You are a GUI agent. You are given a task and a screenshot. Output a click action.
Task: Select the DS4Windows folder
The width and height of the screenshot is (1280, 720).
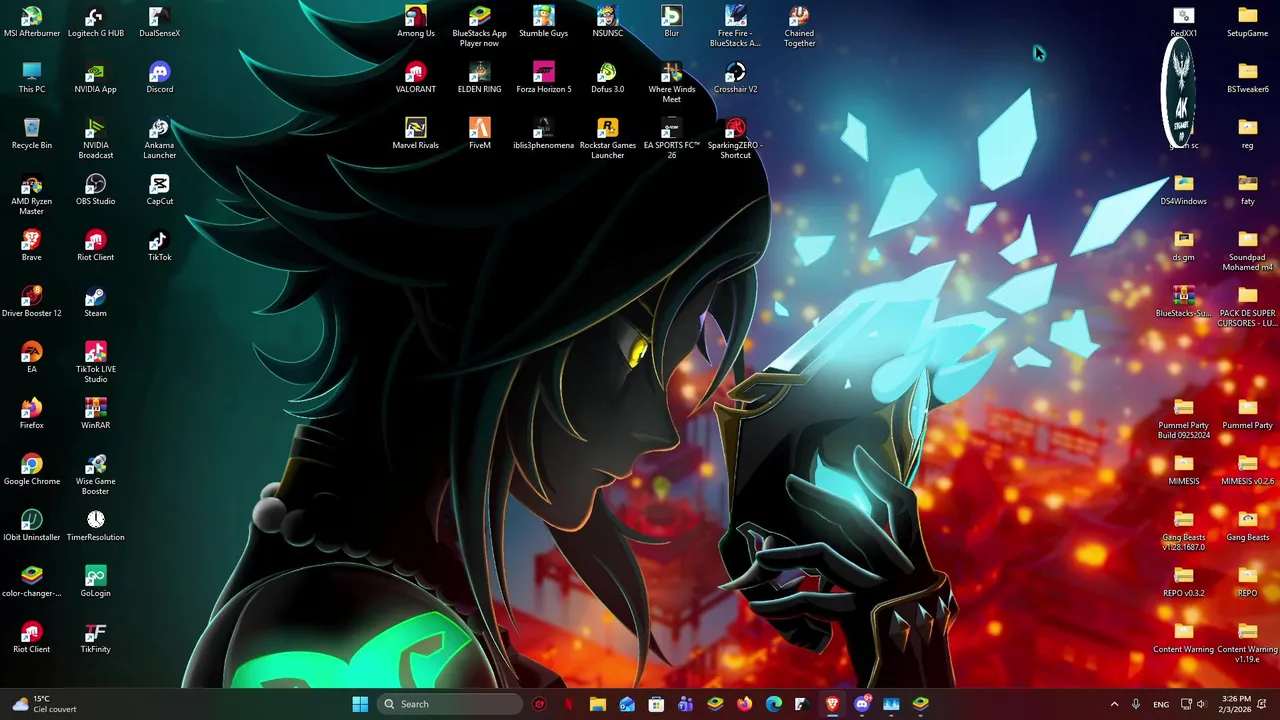[1184, 190]
